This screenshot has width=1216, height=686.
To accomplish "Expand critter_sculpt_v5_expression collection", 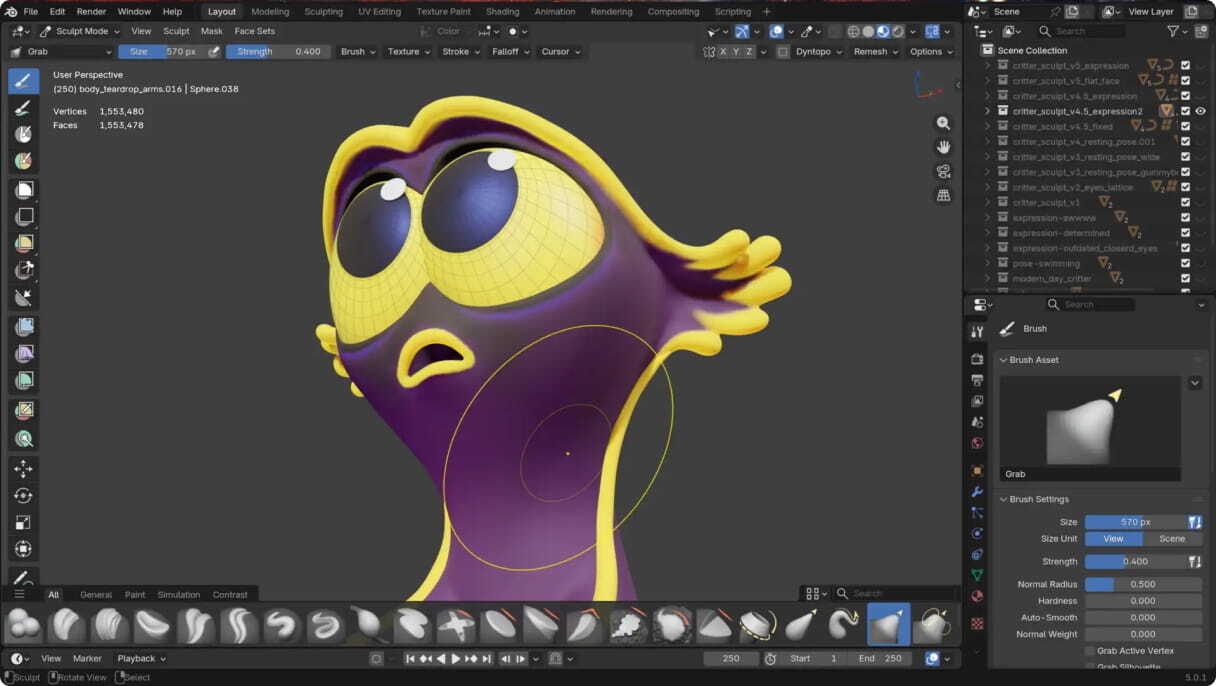I will (x=988, y=66).
